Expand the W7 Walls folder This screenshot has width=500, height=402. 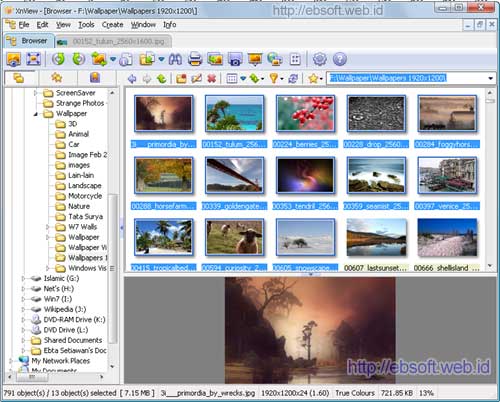(47, 227)
